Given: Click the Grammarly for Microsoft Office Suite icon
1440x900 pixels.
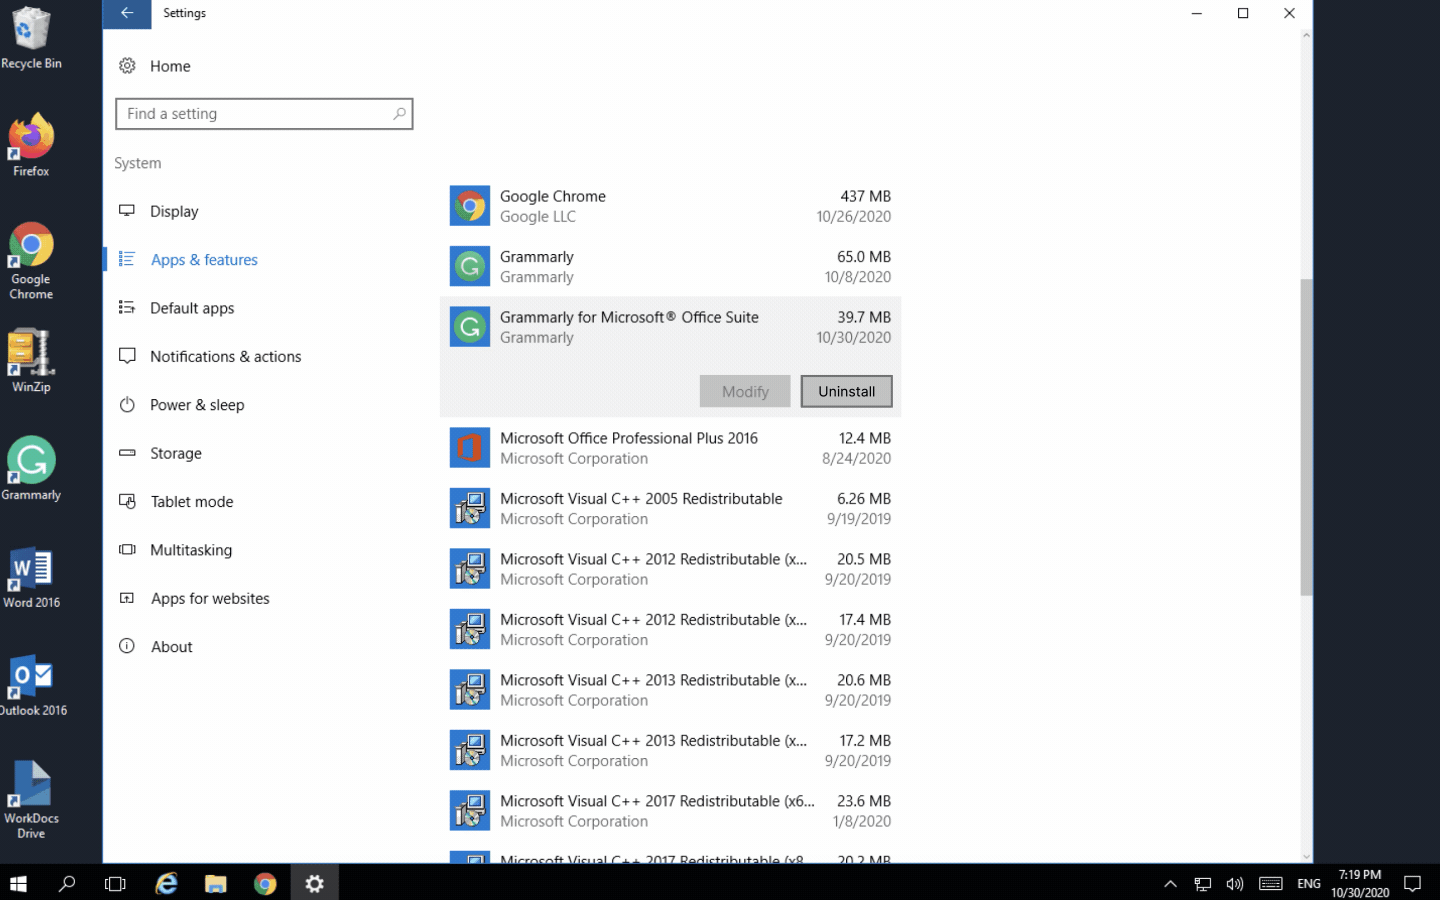Looking at the screenshot, I should [x=469, y=327].
